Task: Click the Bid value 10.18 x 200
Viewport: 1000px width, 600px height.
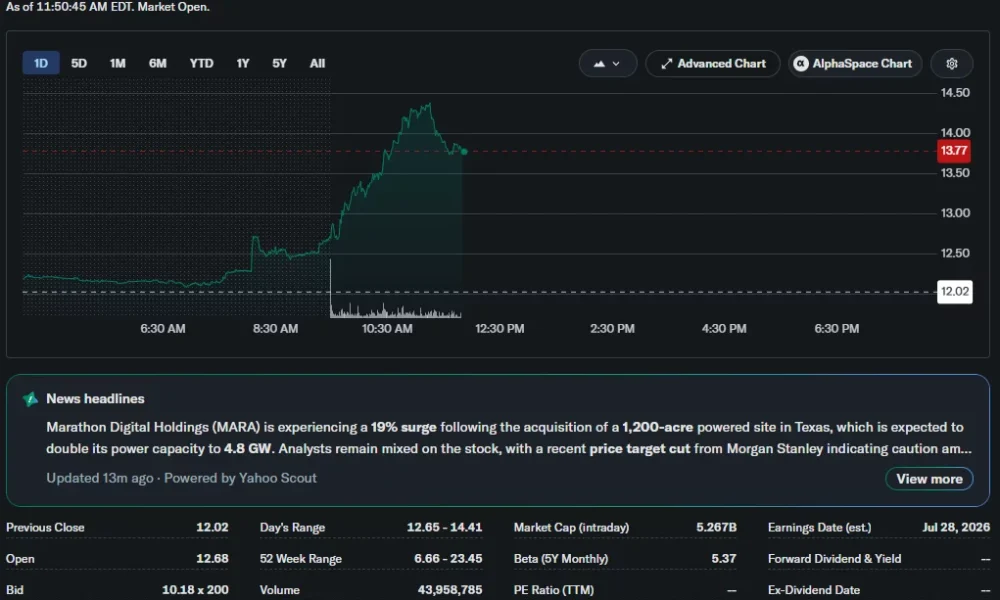Action: tap(195, 590)
